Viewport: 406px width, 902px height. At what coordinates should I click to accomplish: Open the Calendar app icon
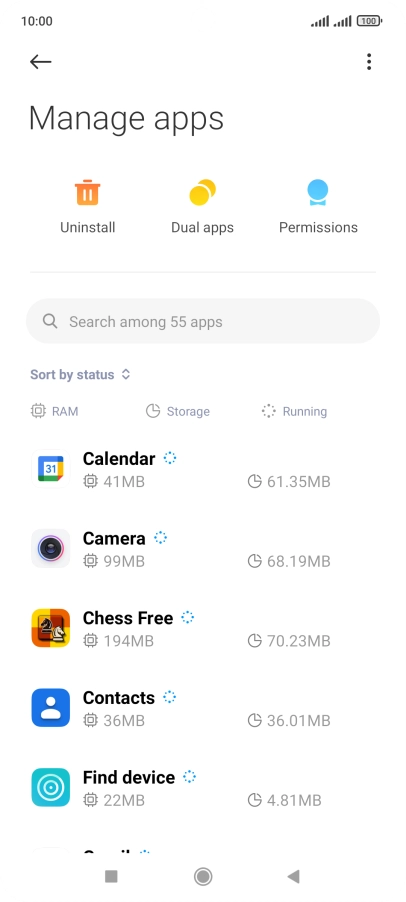51,468
